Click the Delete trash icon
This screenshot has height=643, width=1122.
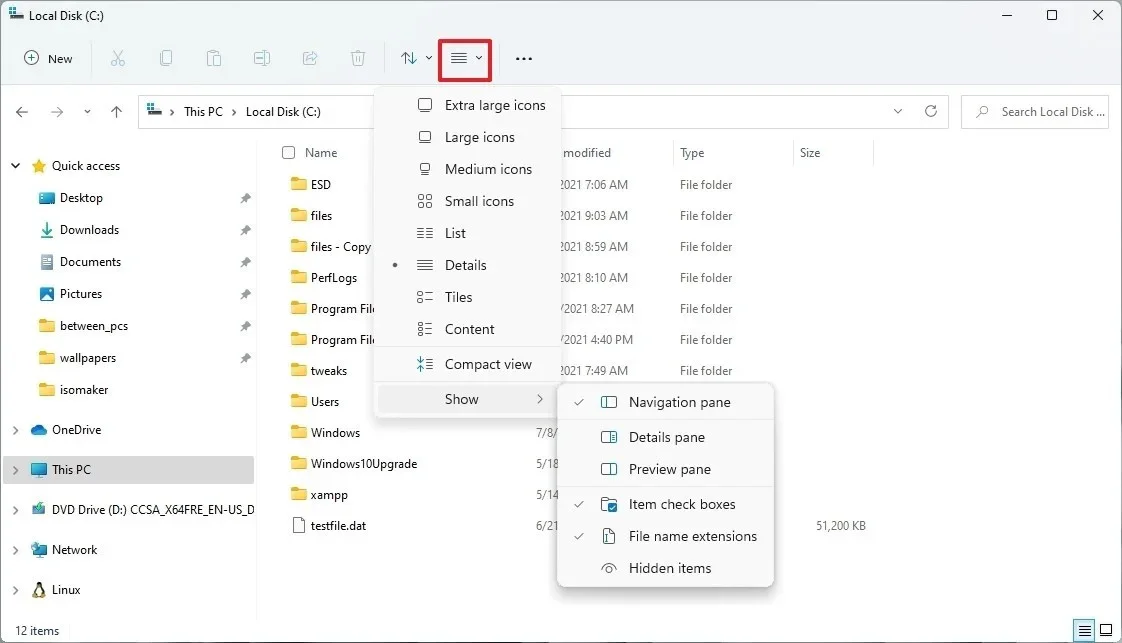point(358,59)
